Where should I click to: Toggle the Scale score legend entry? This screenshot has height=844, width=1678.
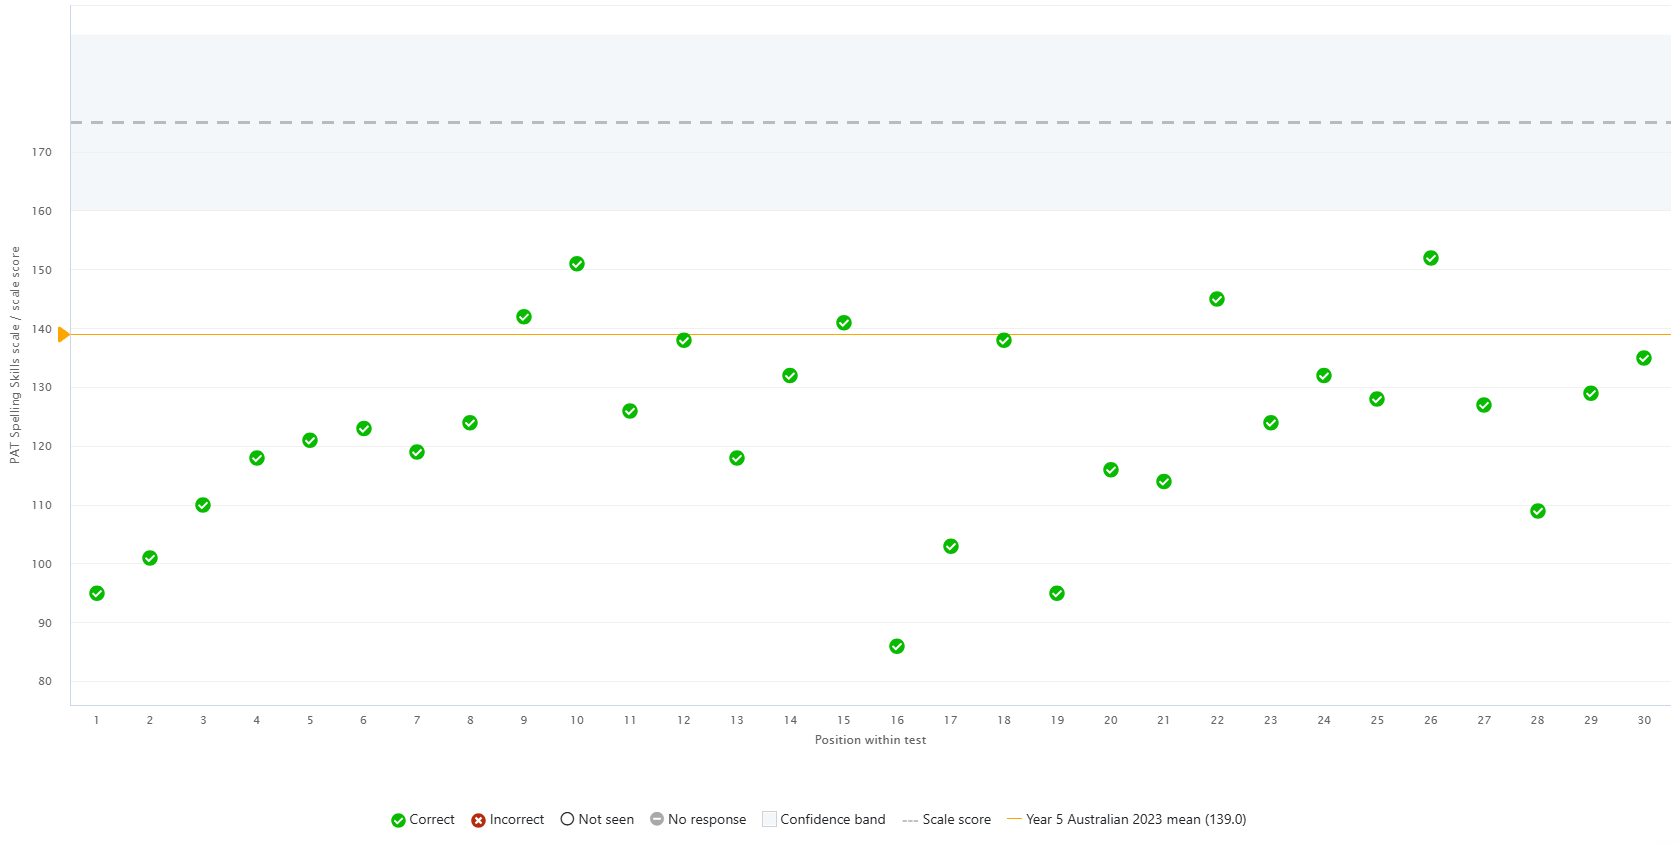pyautogui.click(x=946, y=820)
